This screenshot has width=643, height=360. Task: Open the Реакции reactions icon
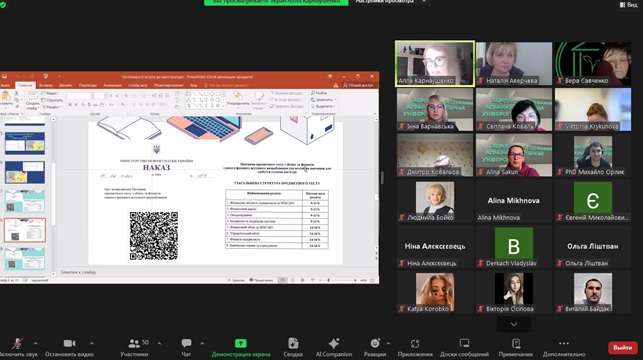point(375,343)
